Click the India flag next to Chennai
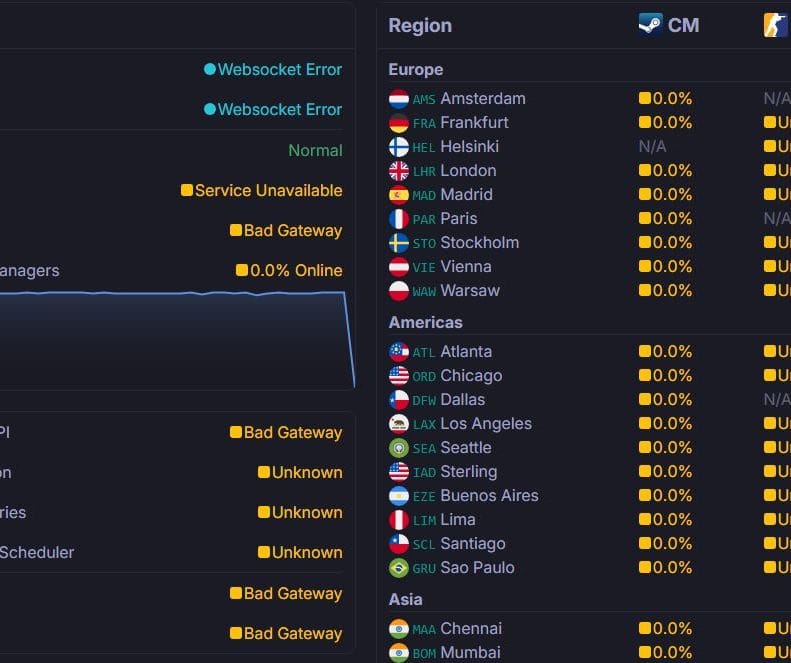791x663 pixels. click(x=399, y=629)
